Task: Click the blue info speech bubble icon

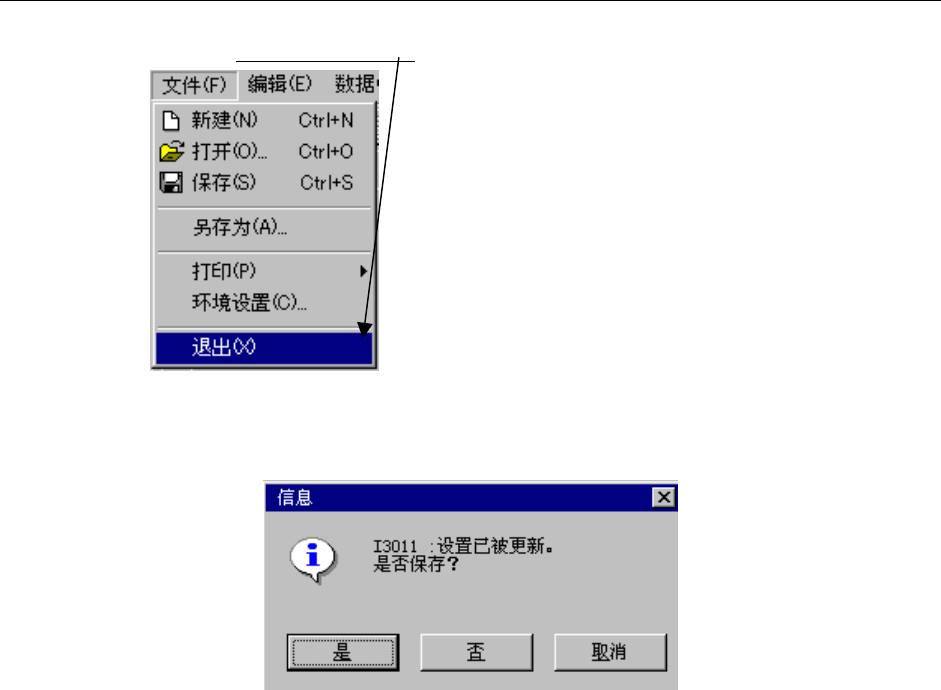Action: click(313, 559)
